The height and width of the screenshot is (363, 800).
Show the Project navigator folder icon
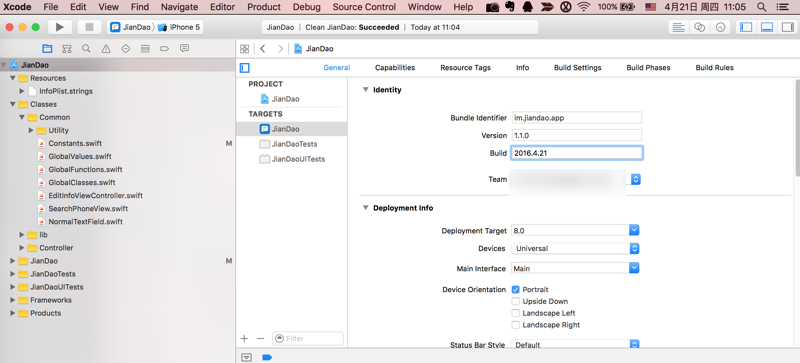pyautogui.click(x=47, y=49)
